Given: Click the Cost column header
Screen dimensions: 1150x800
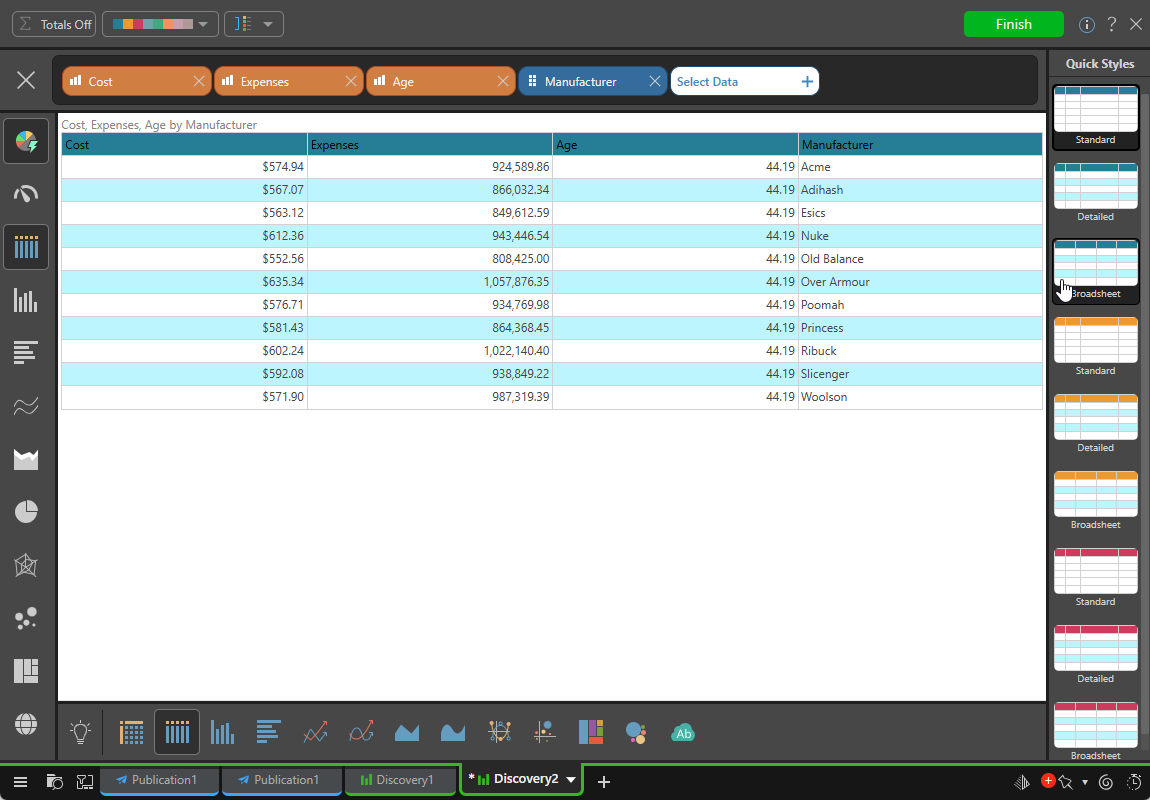Looking at the screenshot, I should tap(184, 144).
